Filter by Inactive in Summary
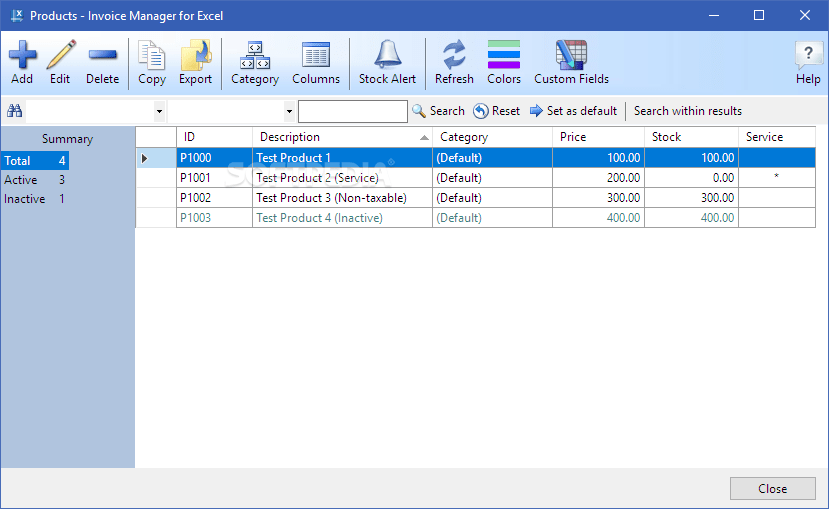 pos(35,199)
